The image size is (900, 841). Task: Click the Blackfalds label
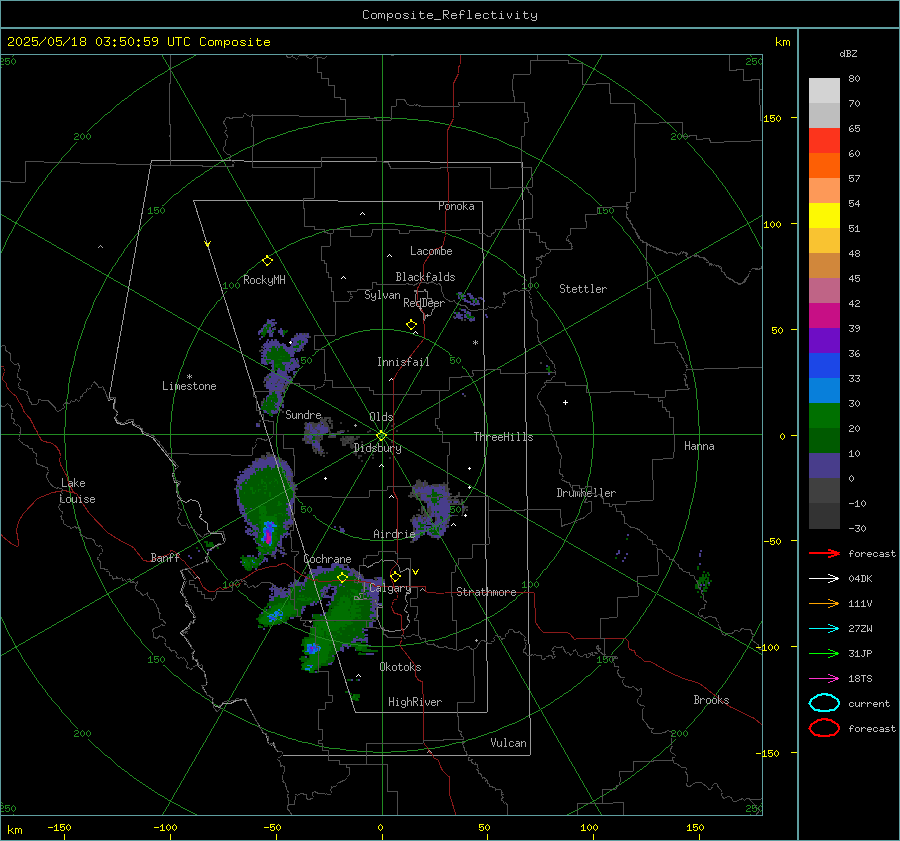[425, 277]
